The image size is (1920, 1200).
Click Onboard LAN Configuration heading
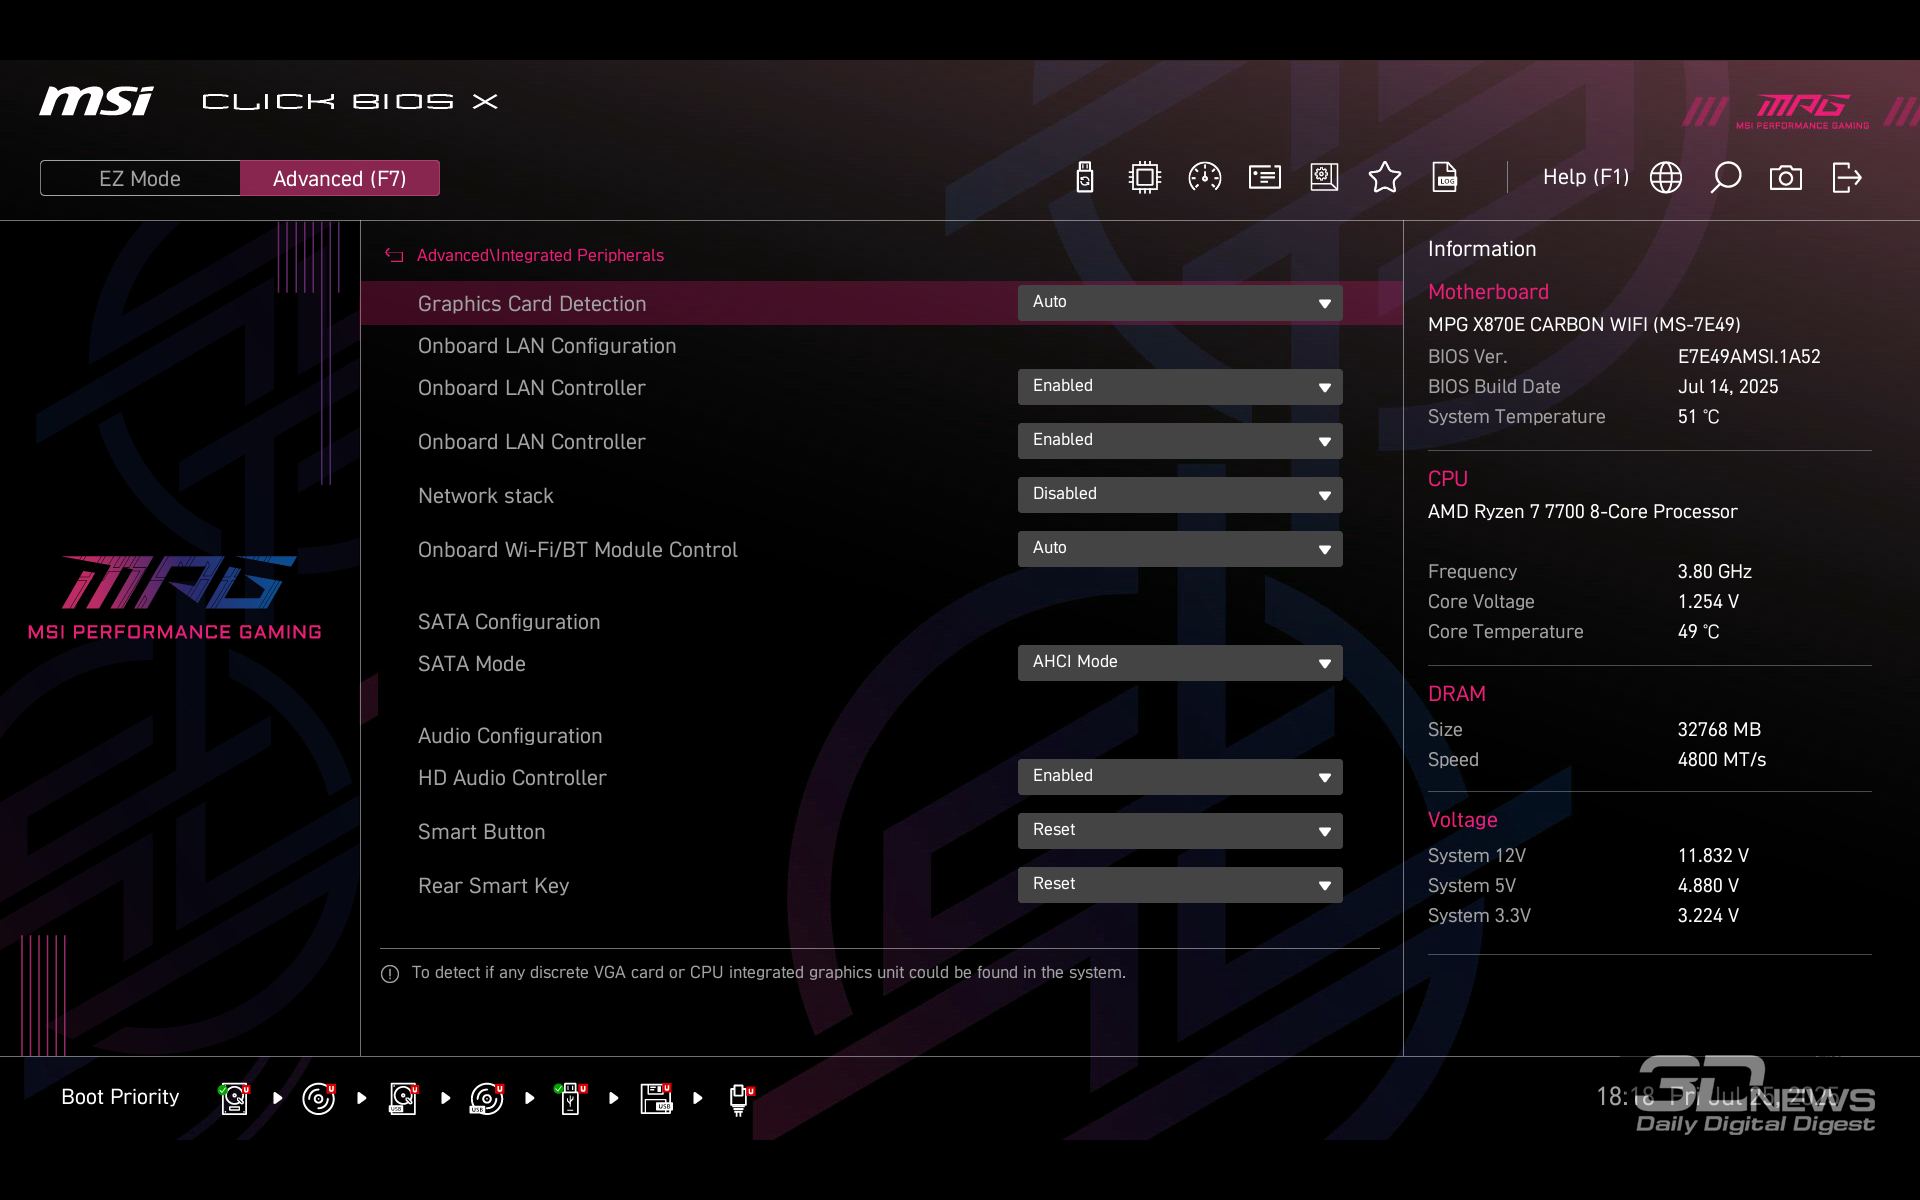[547, 346]
